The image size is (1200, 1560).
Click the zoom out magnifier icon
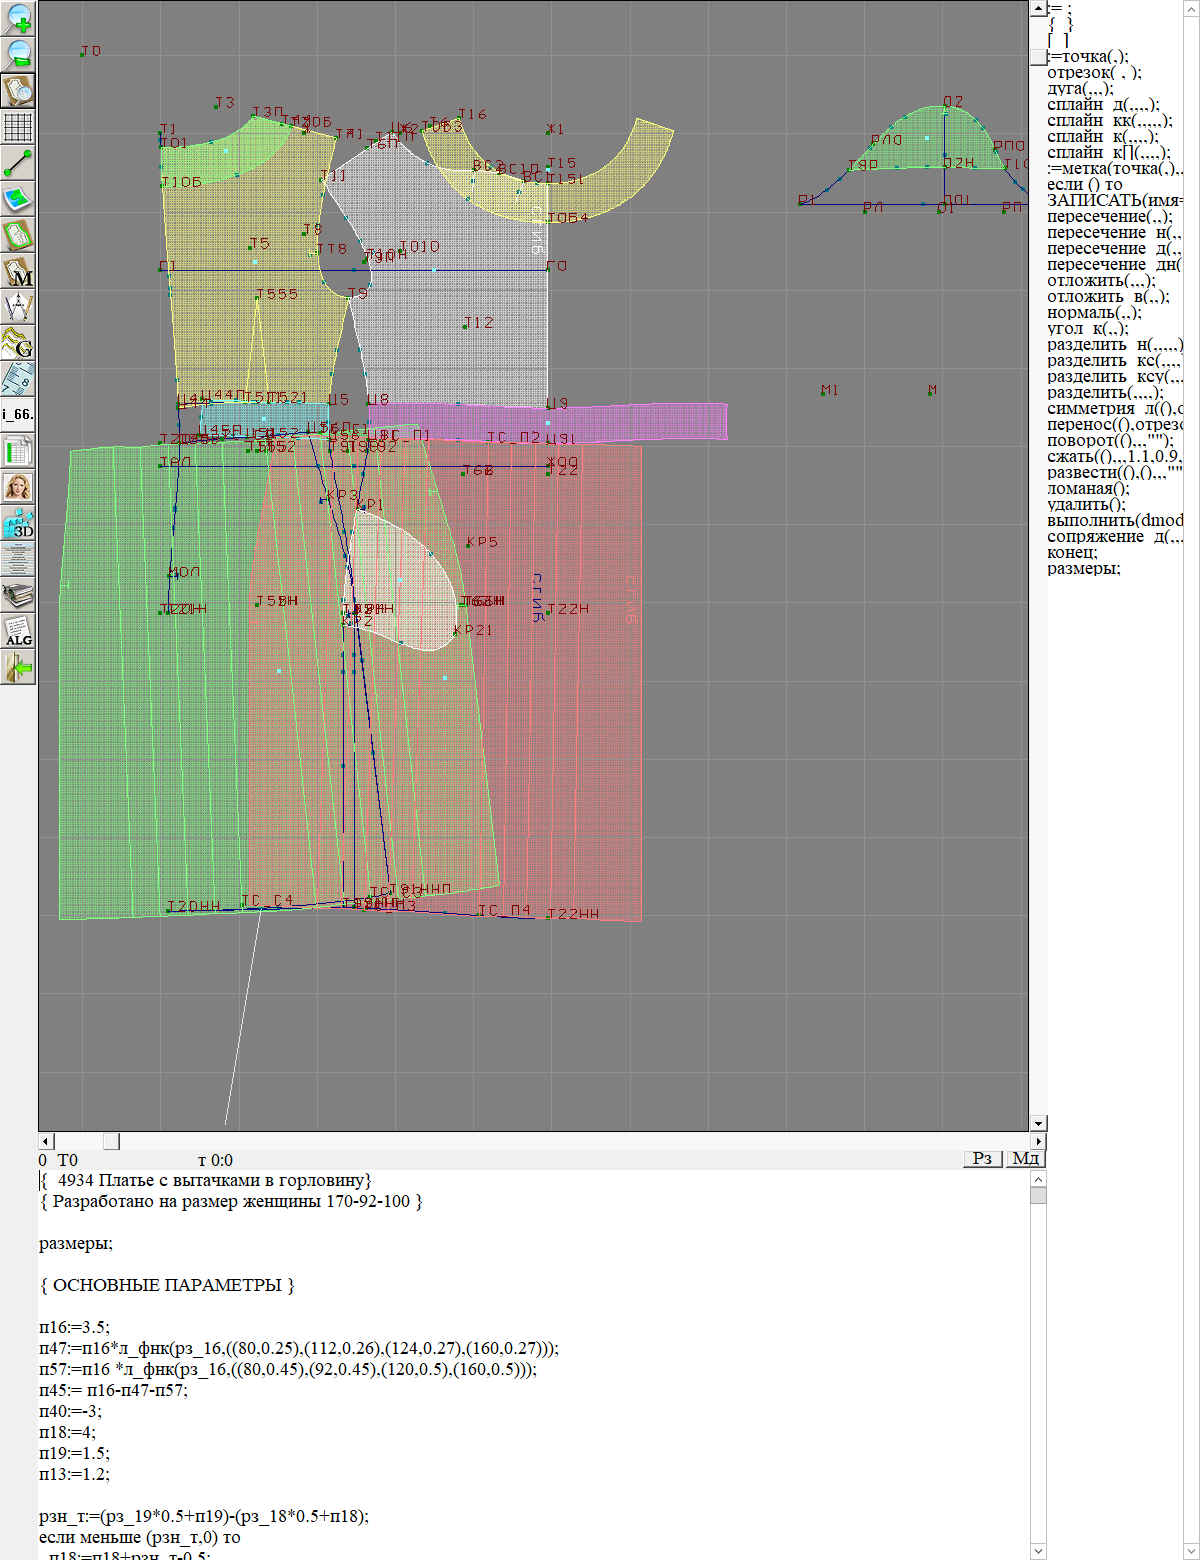pos(18,54)
